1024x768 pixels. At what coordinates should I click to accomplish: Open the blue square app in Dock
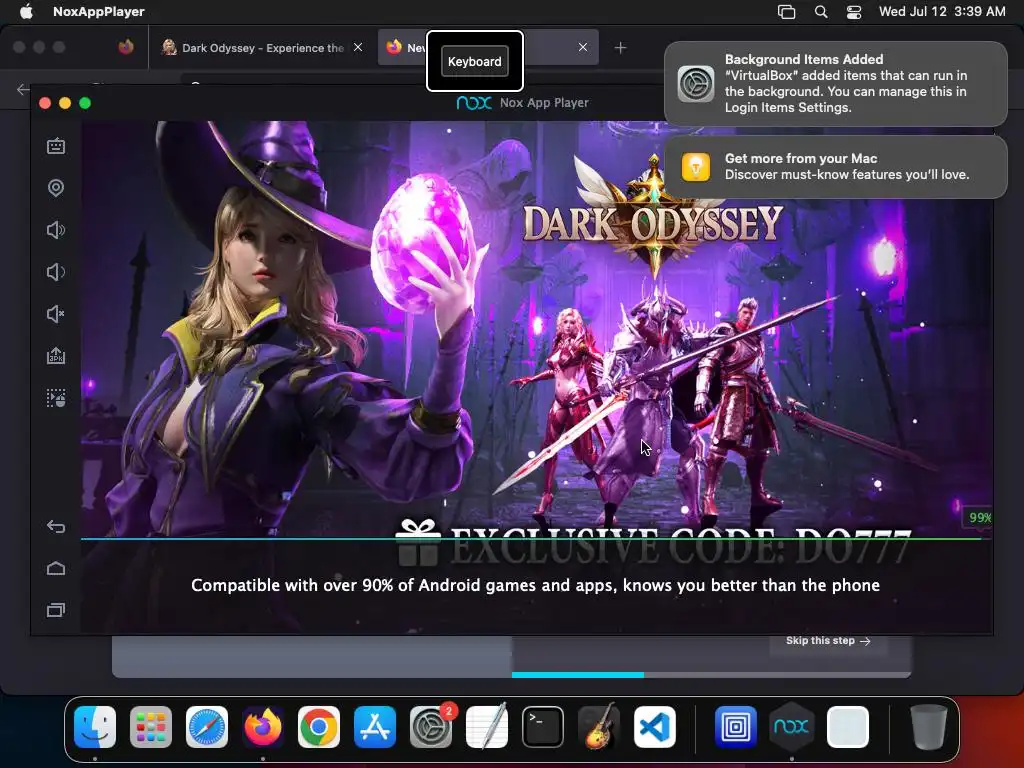point(736,727)
